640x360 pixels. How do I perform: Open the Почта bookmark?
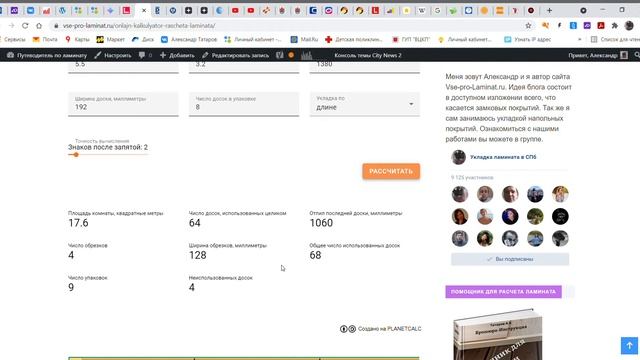click(45, 40)
